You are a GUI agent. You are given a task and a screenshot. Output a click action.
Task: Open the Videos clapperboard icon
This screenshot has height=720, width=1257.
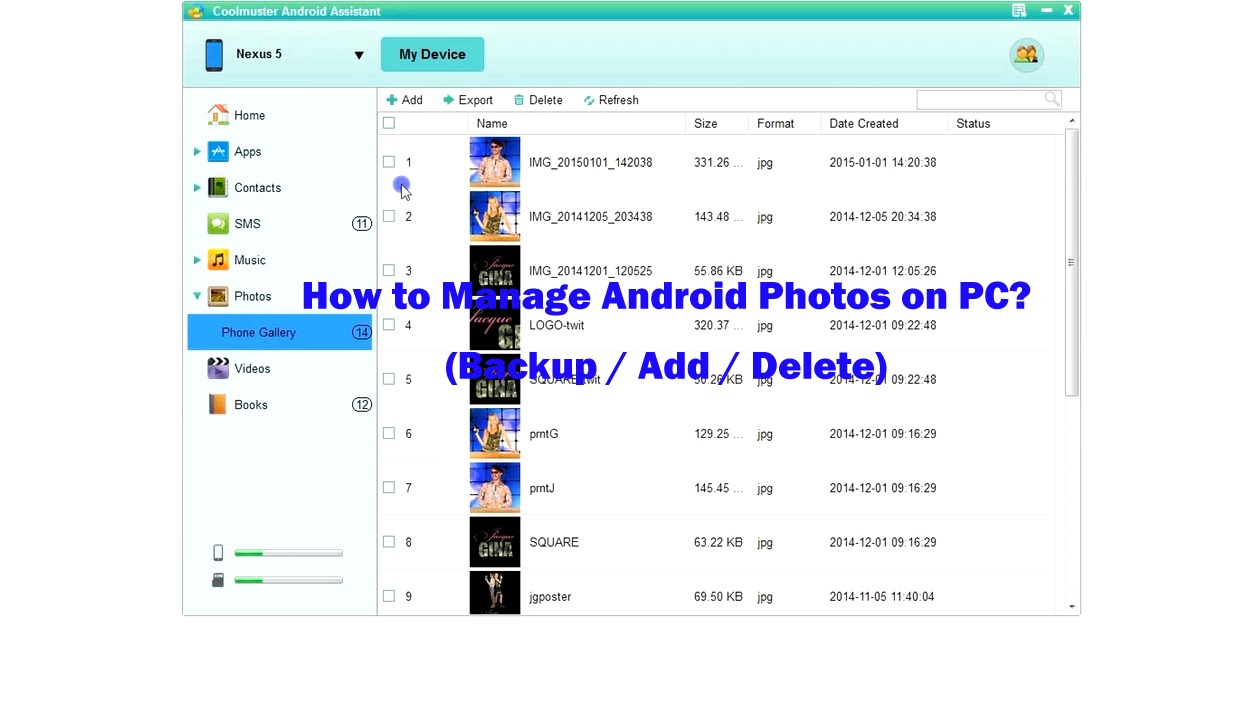[x=218, y=368]
